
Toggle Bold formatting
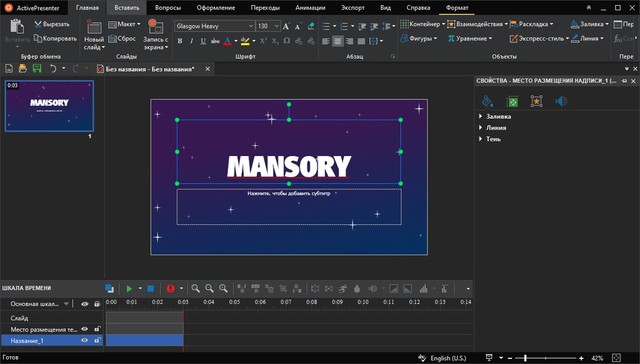pos(180,41)
